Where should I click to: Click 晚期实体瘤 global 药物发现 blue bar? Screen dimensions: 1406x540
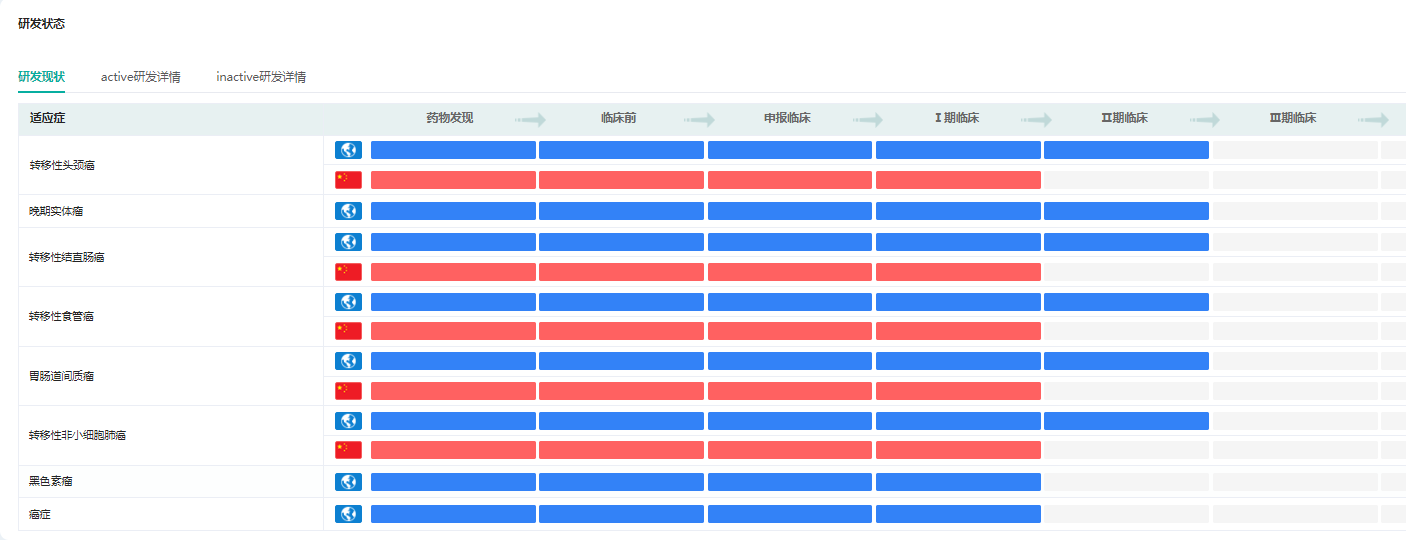(453, 211)
